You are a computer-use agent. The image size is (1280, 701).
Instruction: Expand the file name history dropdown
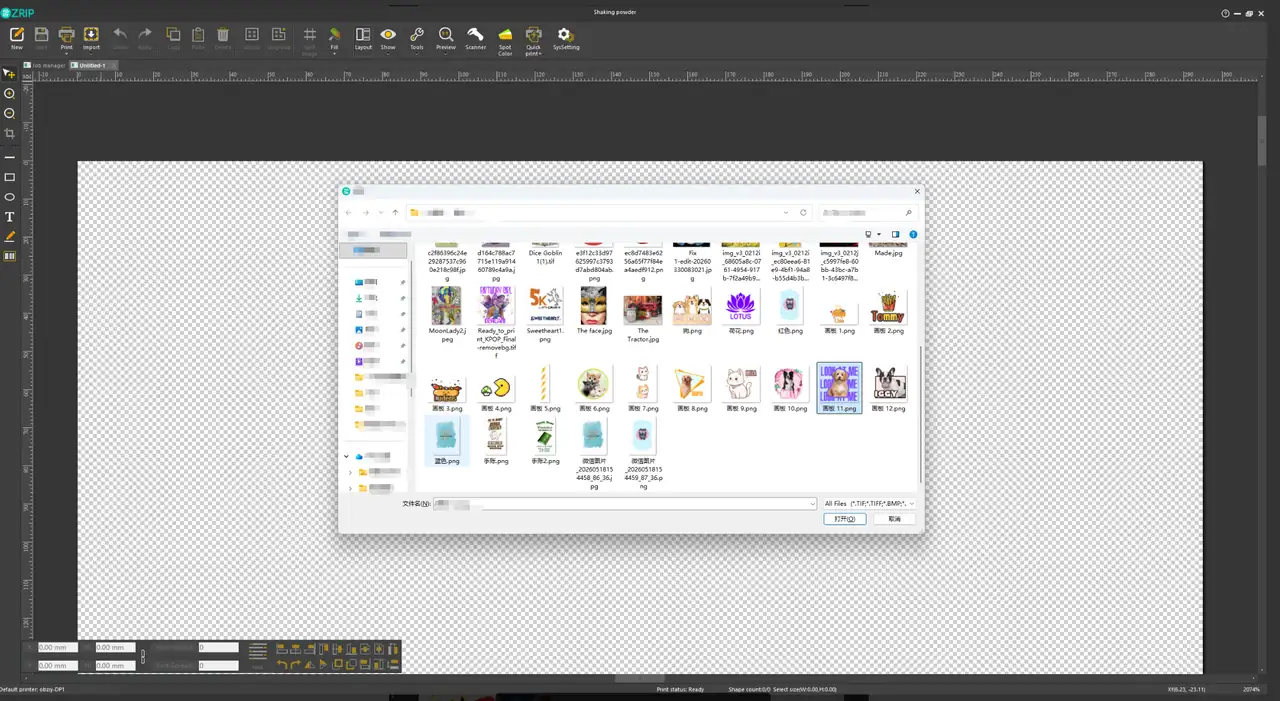click(x=812, y=504)
